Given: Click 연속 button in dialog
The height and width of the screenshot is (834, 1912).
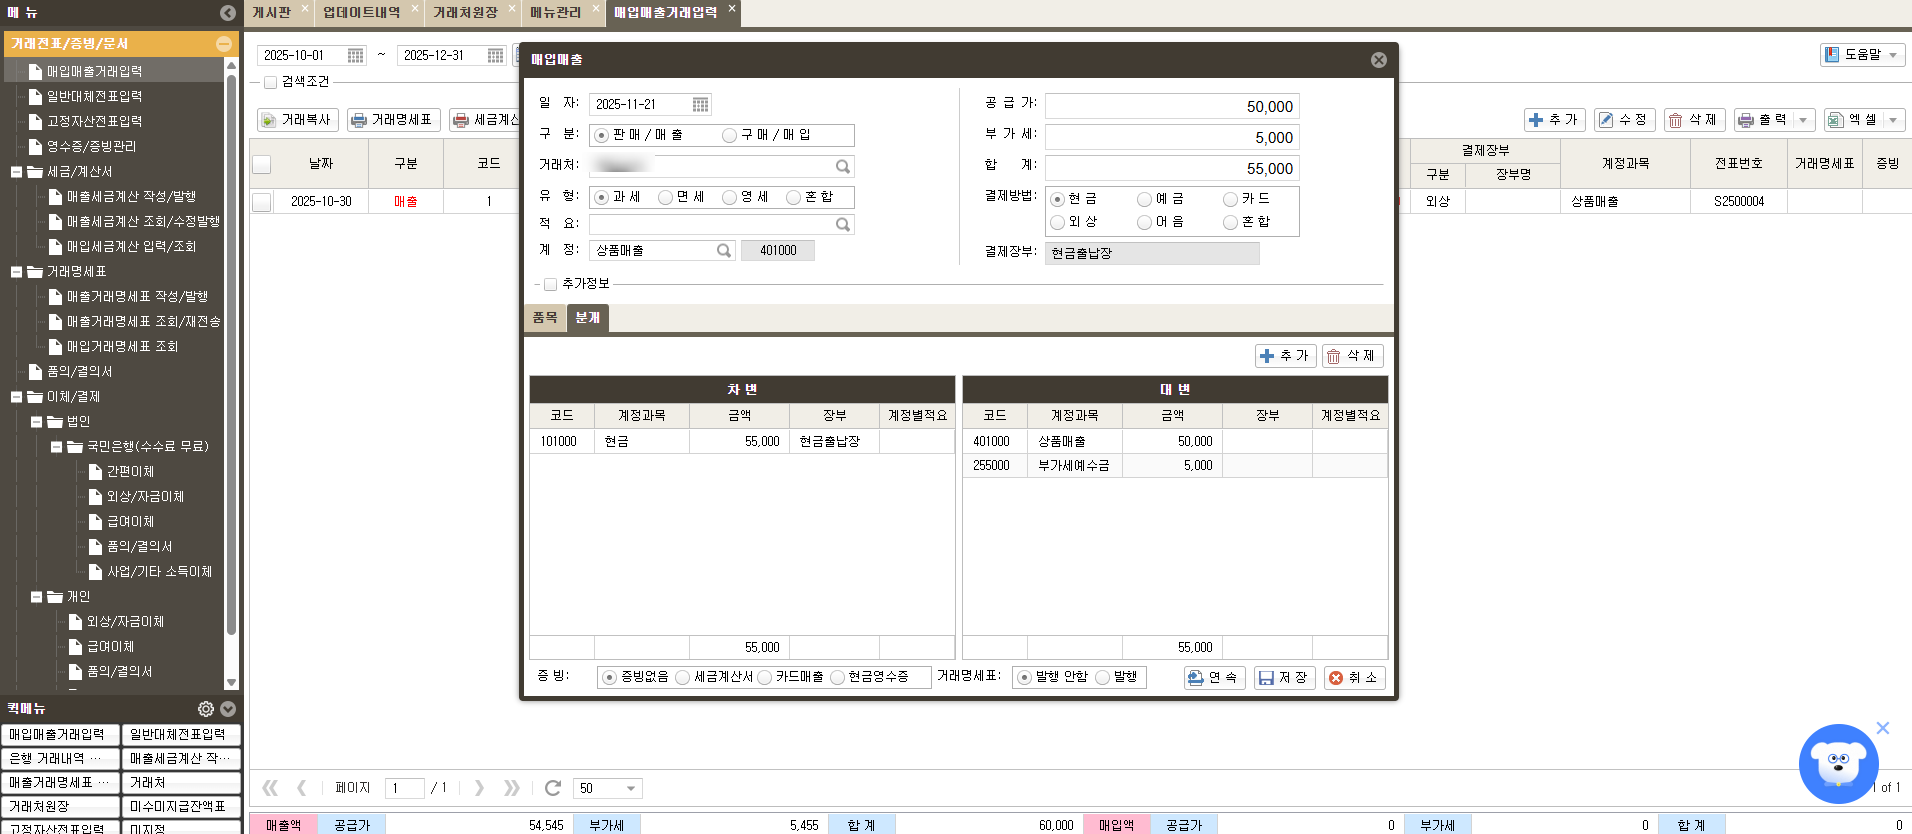Looking at the screenshot, I should tap(1214, 678).
